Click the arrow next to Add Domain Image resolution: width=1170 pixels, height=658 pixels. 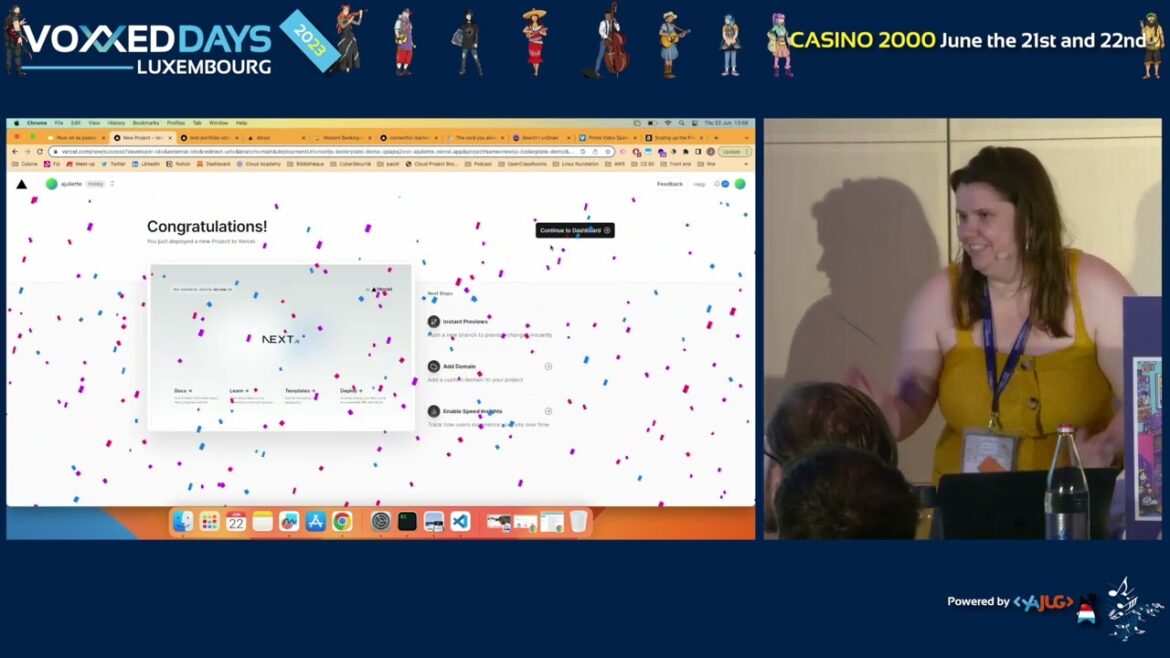[548, 366]
